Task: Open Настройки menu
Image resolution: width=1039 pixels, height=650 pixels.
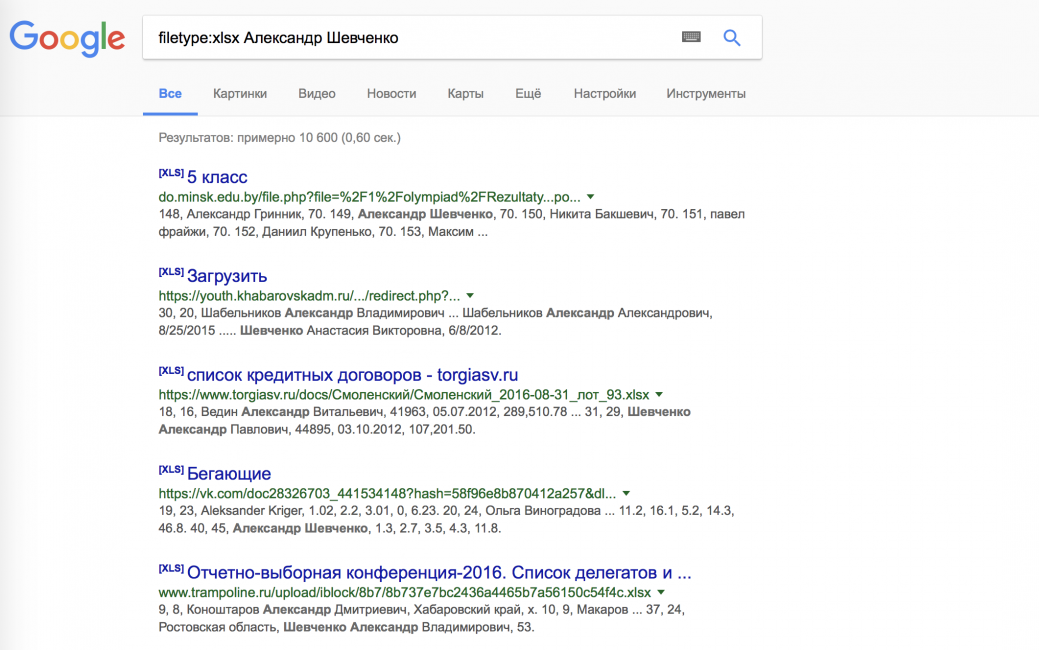Action: [x=604, y=94]
